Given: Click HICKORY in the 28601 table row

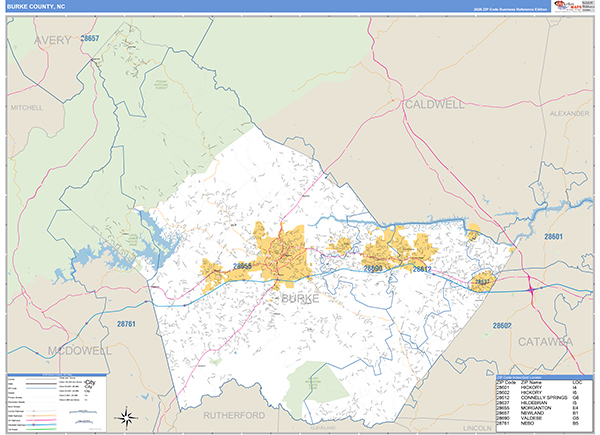Looking at the screenshot, I should [531, 388].
